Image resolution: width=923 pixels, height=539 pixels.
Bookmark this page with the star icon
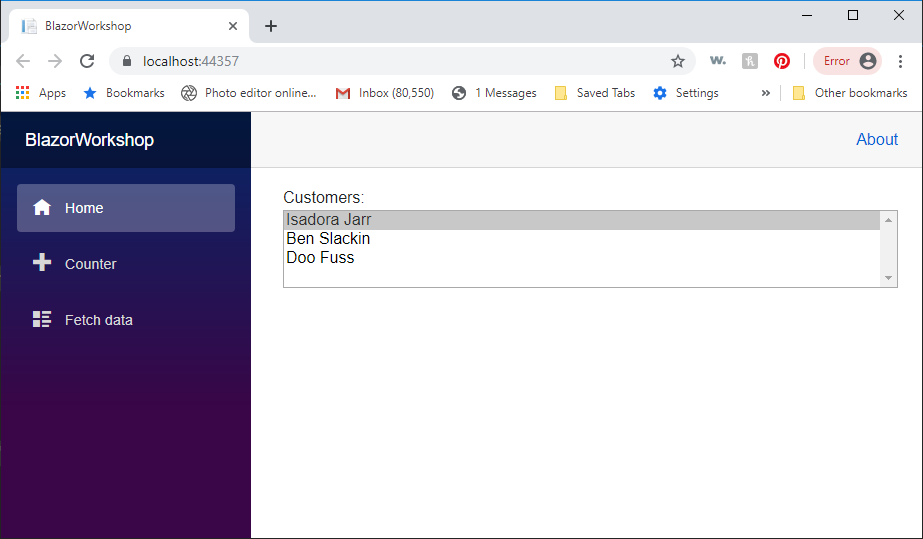click(678, 61)
